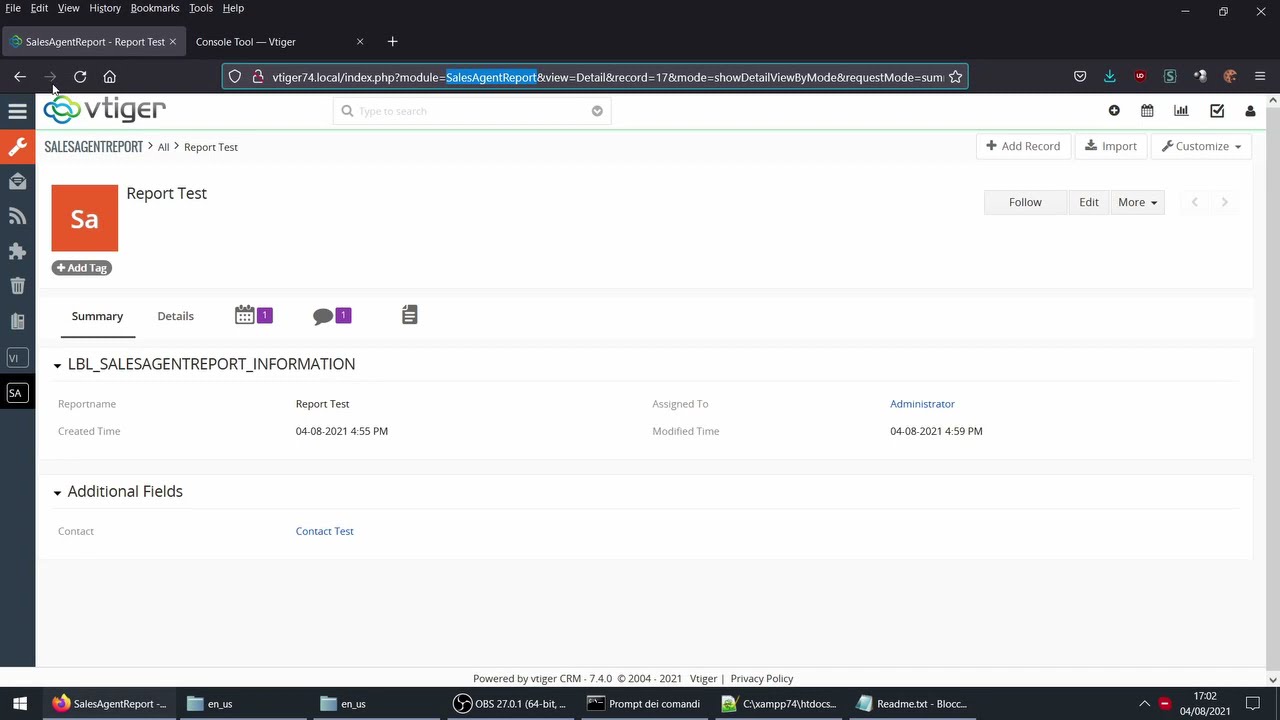Click the SALESAGENTREPORT breadcrumb link

point(93,147)
